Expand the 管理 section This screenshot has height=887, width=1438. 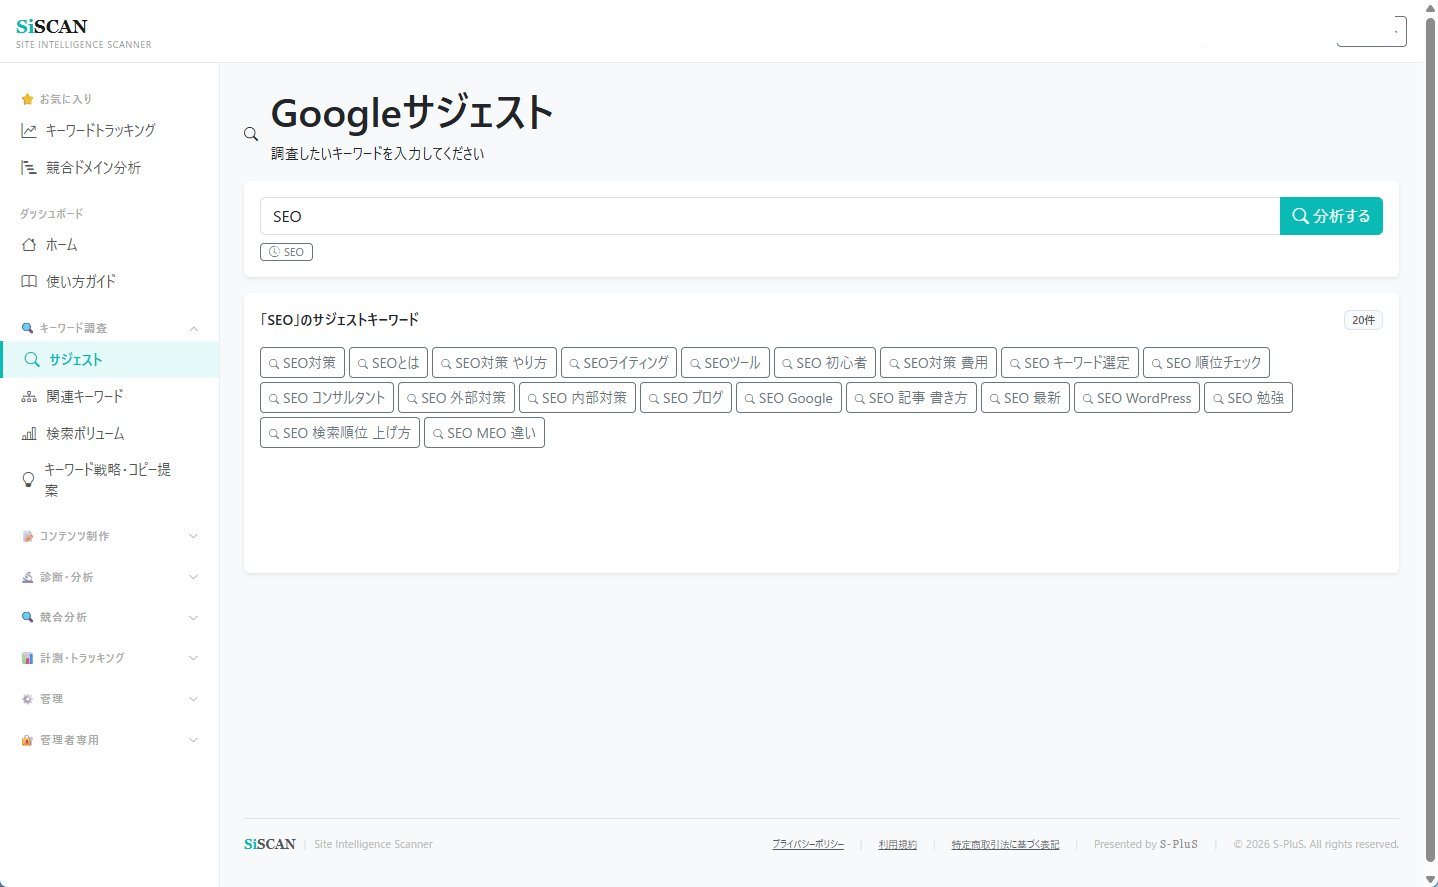click(x=109, y=700)
